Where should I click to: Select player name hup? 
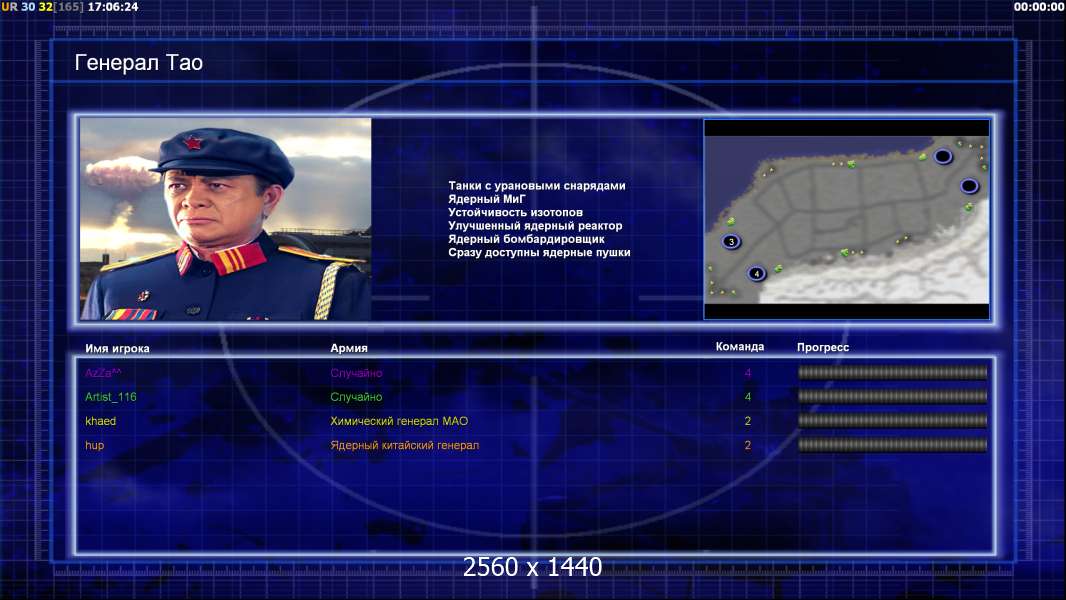pos(94,446)
